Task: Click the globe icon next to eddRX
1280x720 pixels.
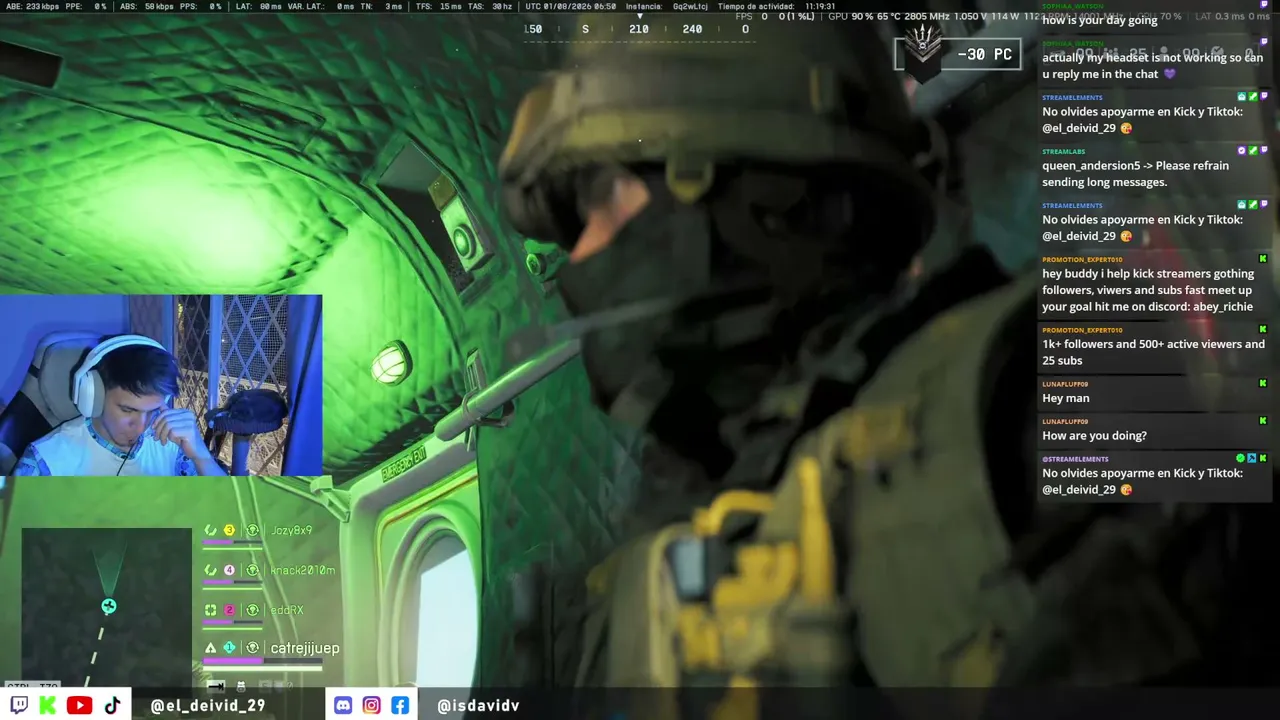Action: [253, 610]
